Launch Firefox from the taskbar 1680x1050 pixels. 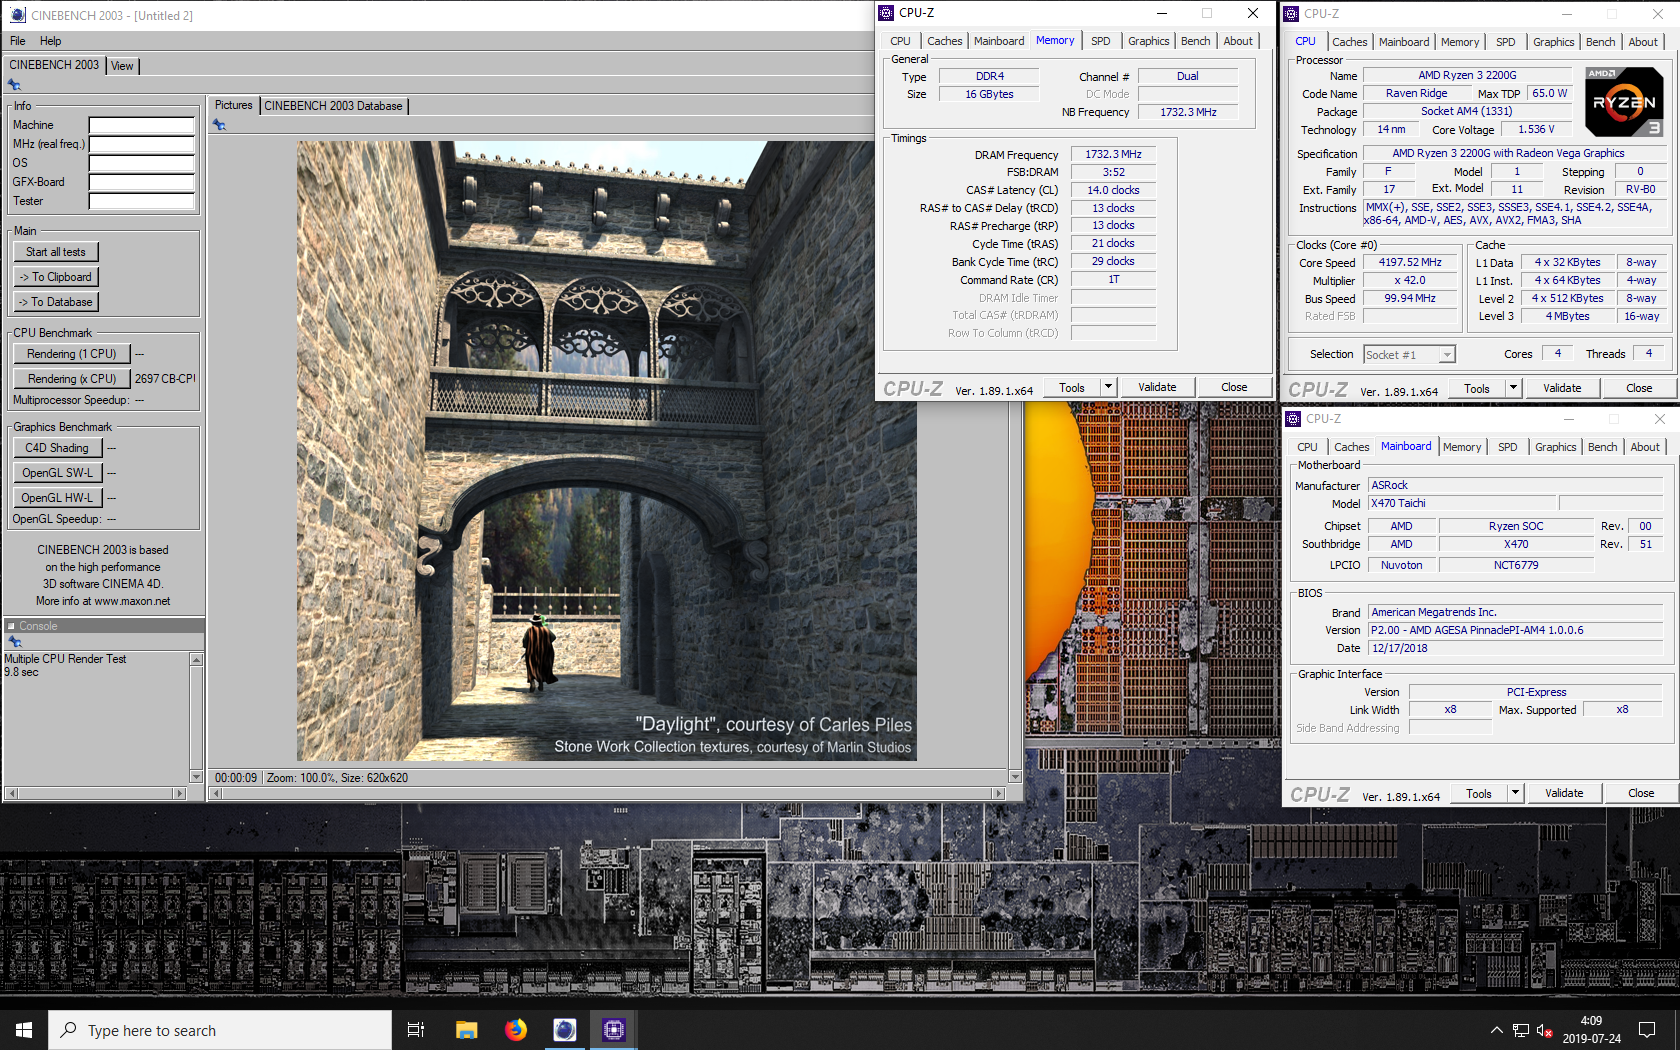tap(516, 1030)
